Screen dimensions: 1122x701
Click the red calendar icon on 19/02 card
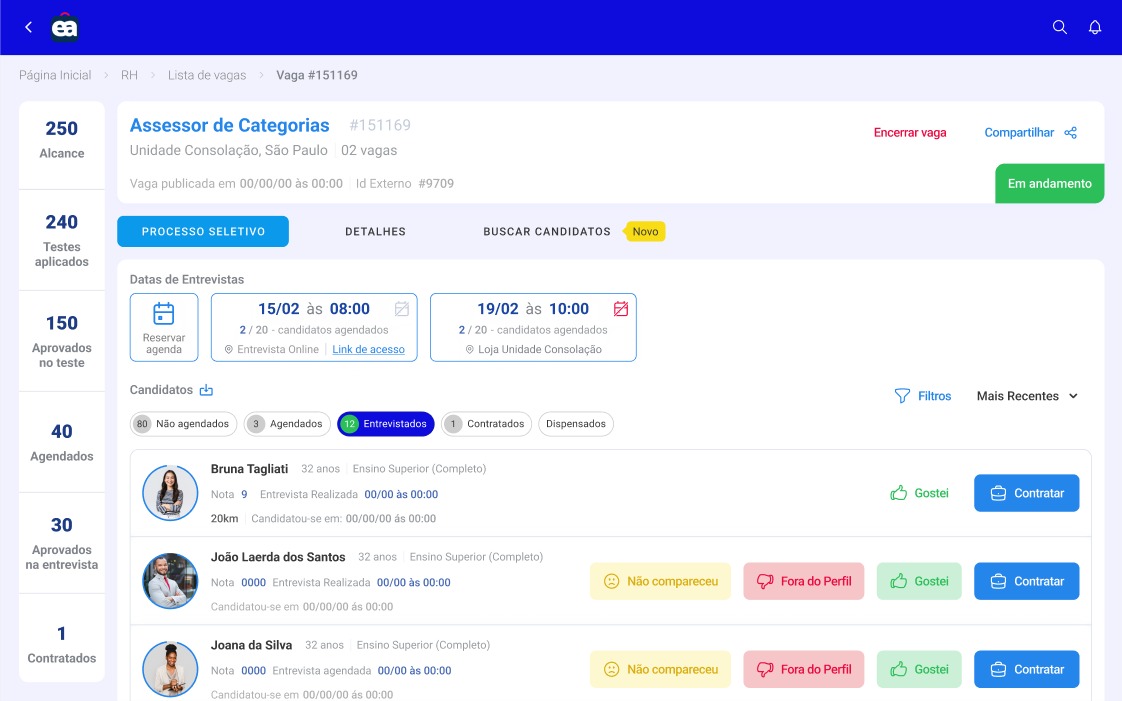pyautogui.click(x=621, y=309)
